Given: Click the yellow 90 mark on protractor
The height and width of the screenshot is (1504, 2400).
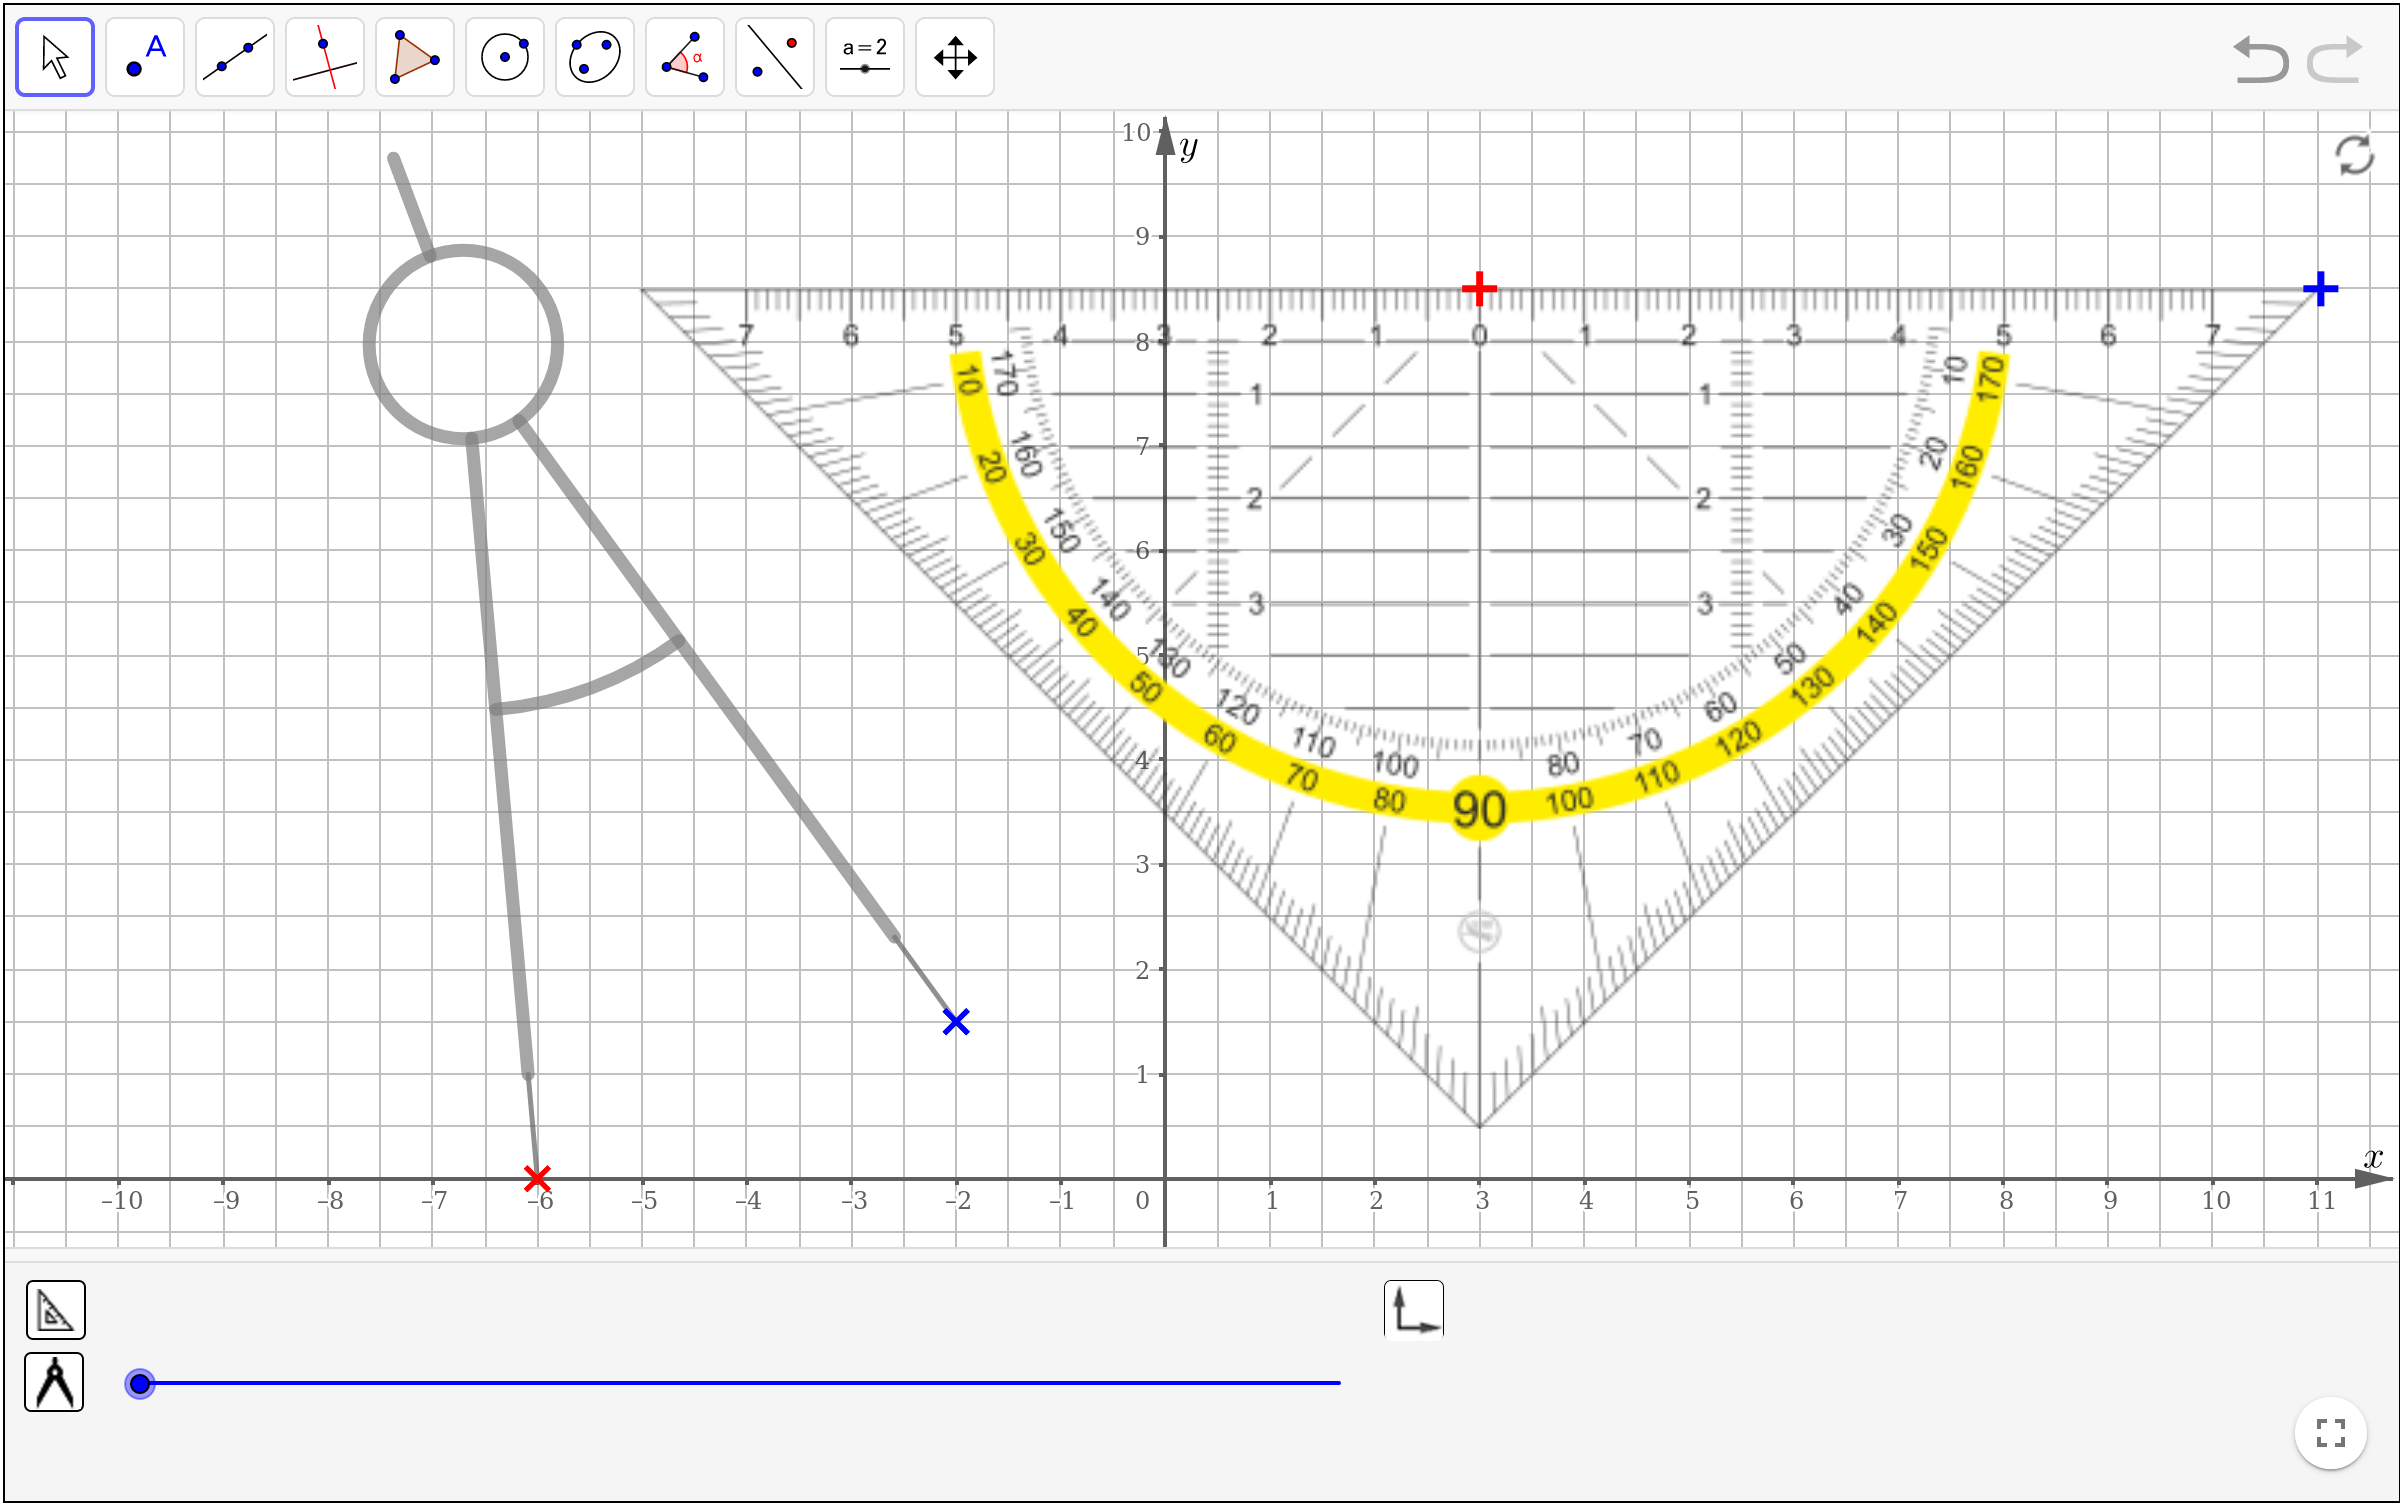Looking at the screenshot, I should coord(1479,808).
